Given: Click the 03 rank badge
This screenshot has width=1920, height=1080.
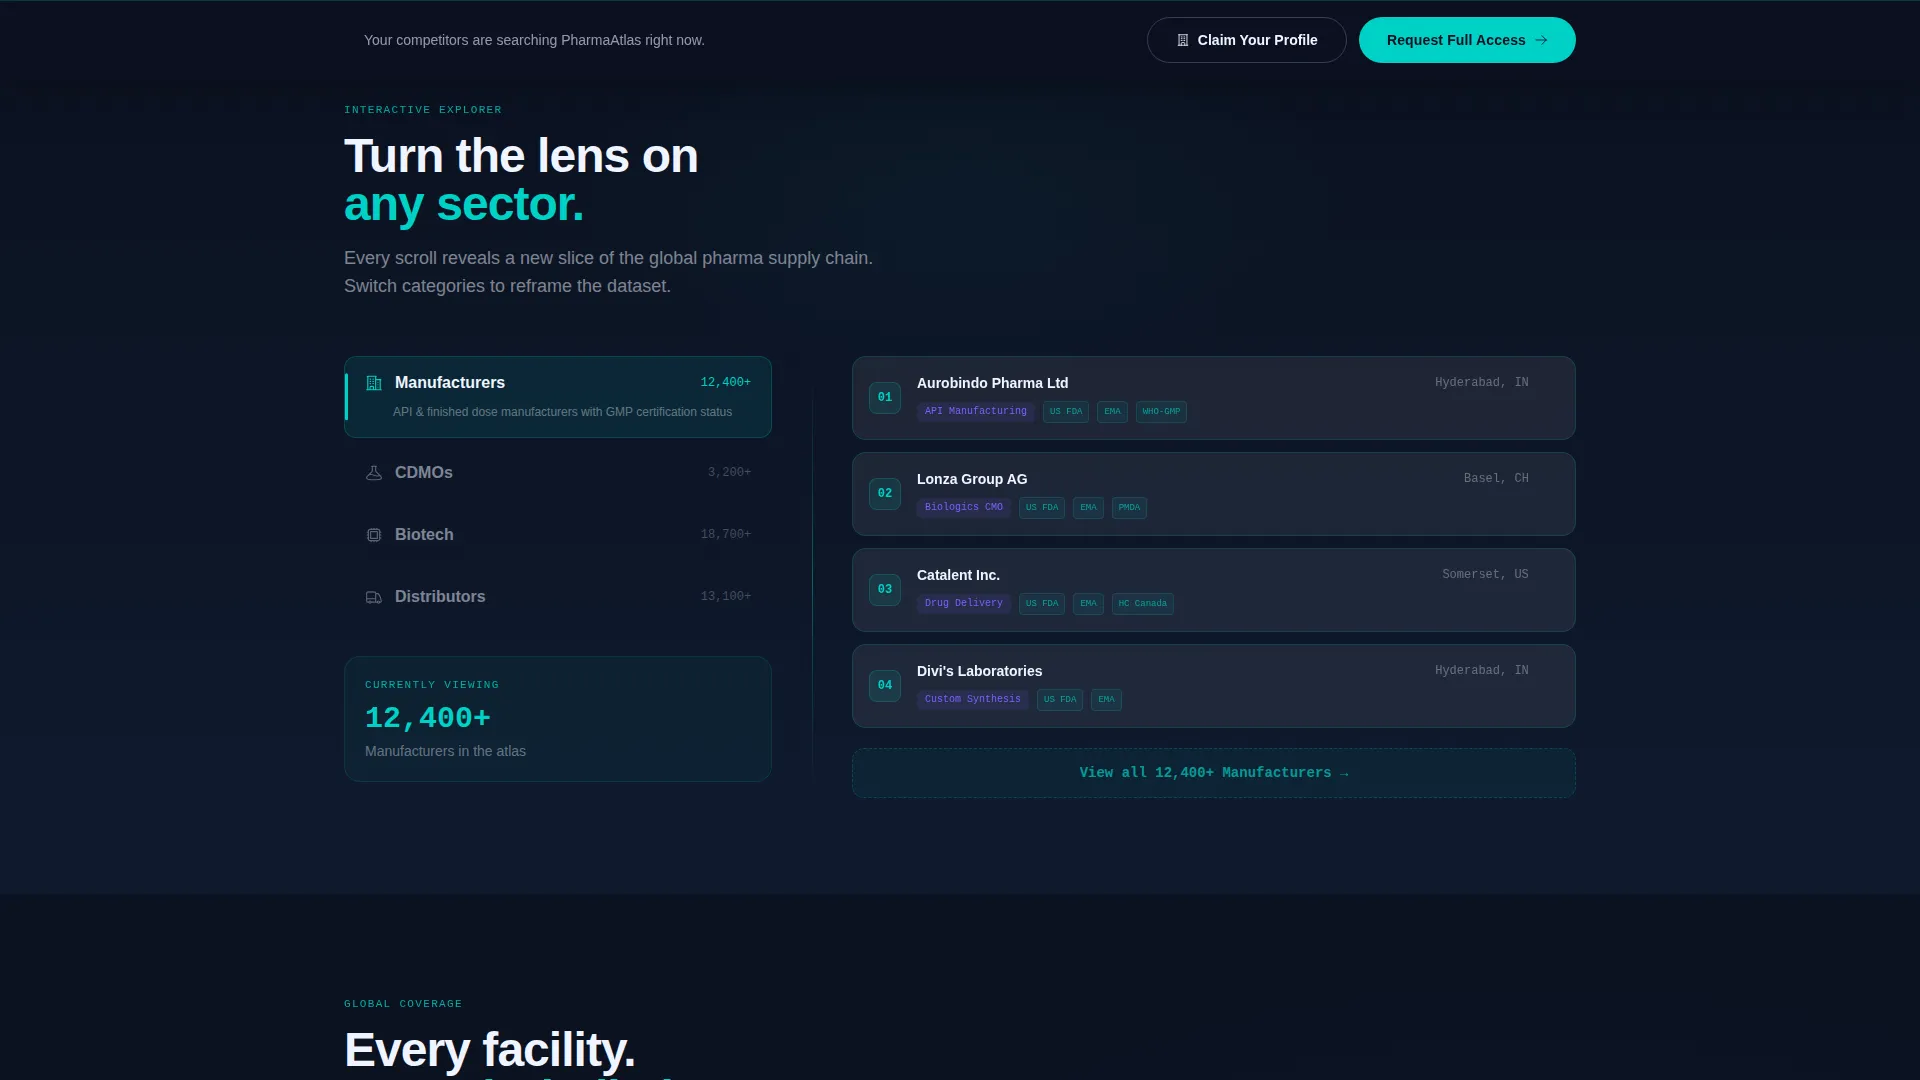Looking at the screenshot, I should point(885,590).
